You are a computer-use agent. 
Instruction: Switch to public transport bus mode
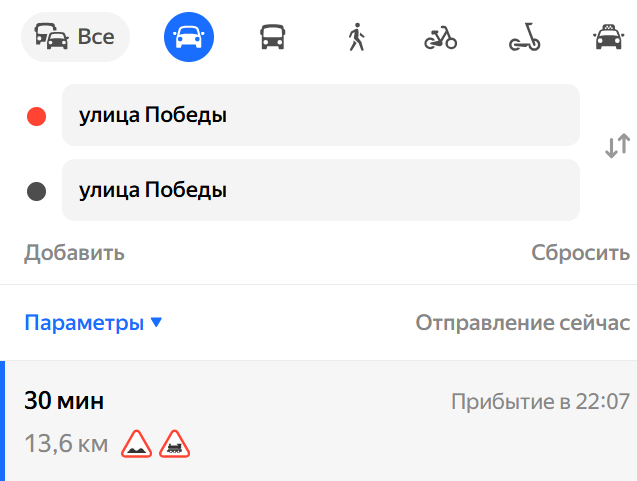pyautogui.click(x=272, y=38)
